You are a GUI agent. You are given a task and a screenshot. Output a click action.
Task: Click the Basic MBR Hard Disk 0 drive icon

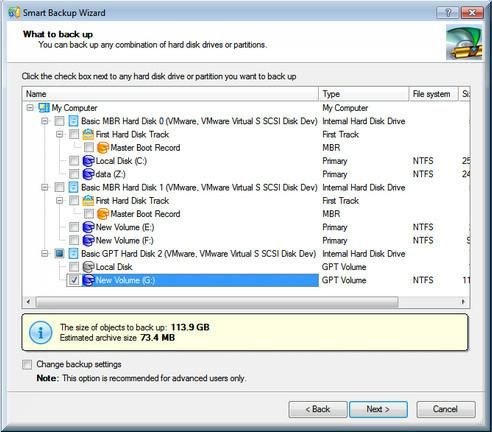73,121
